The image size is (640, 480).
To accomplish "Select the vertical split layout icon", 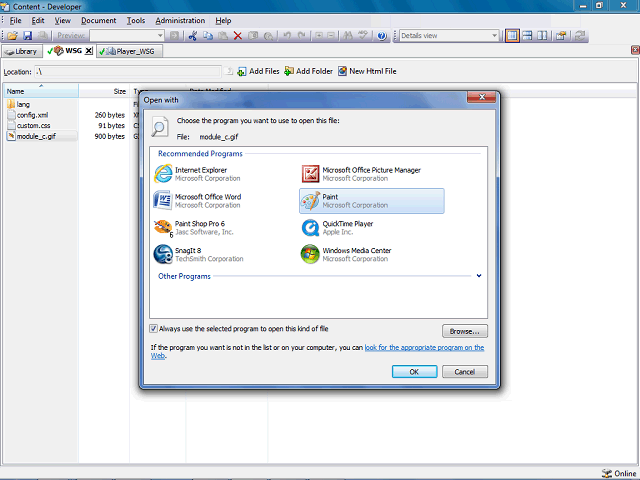I will (x=542, y=36).
